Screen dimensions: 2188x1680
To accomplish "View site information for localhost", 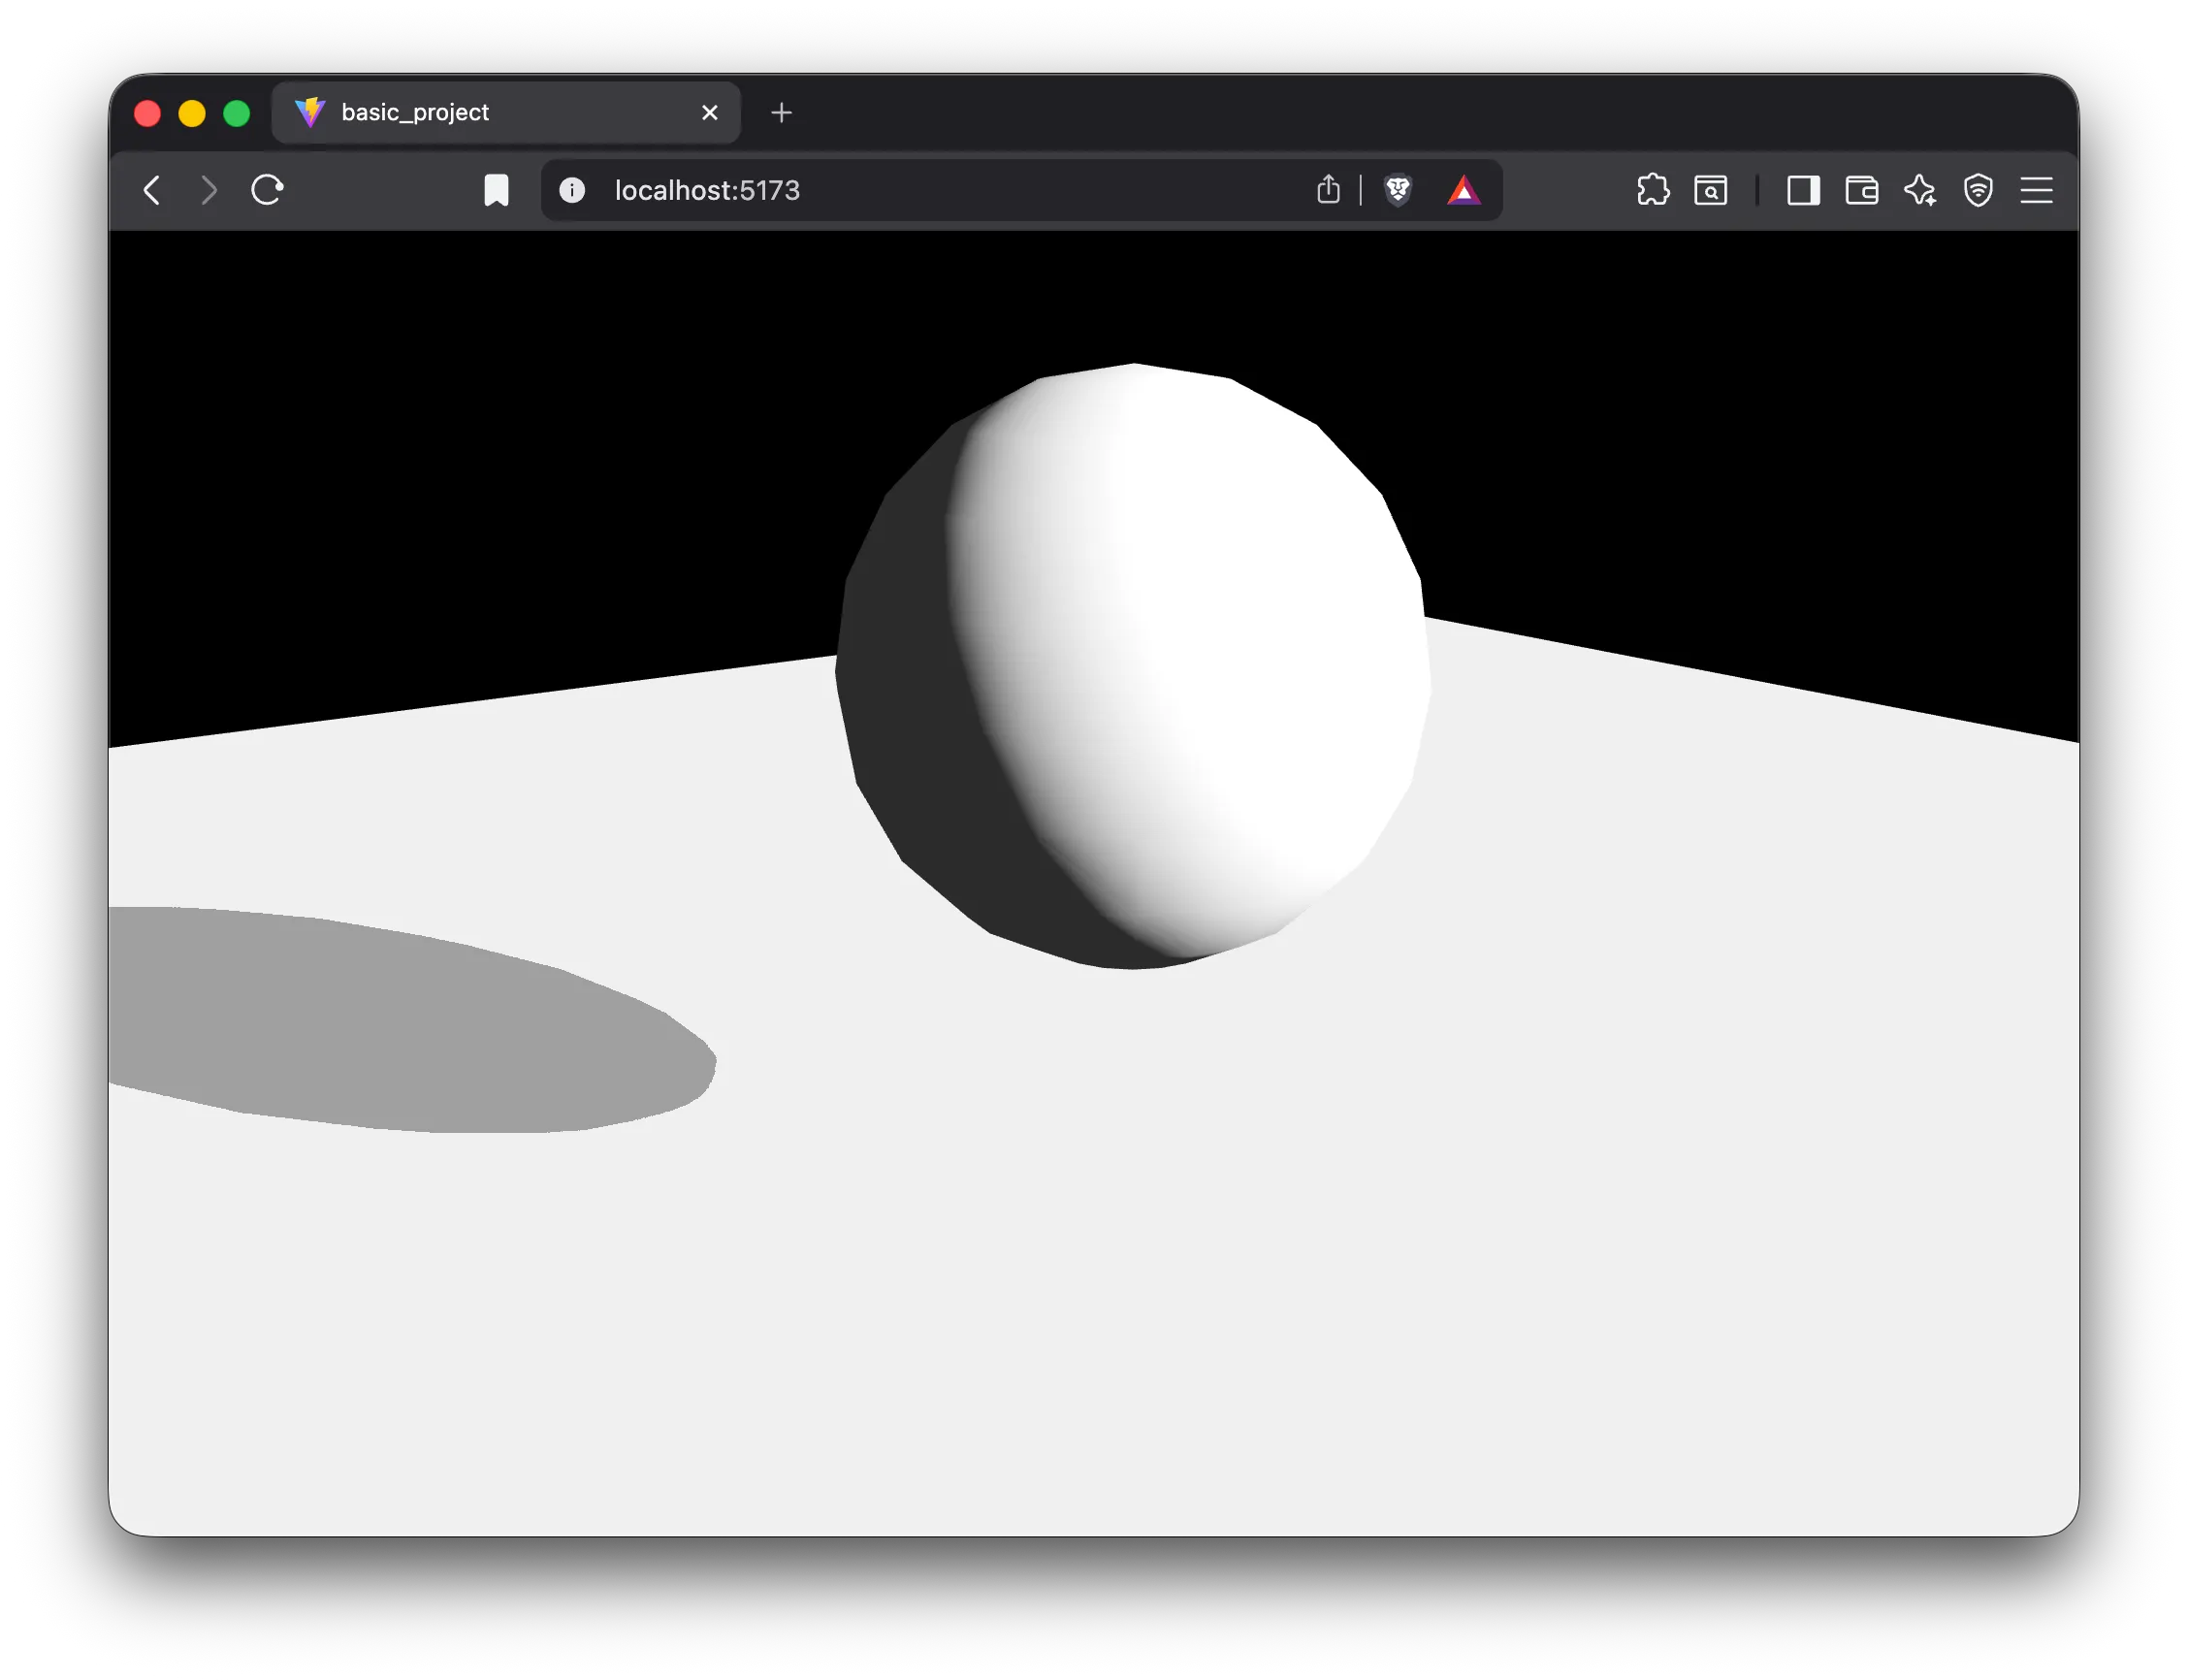I will point(572,190).
